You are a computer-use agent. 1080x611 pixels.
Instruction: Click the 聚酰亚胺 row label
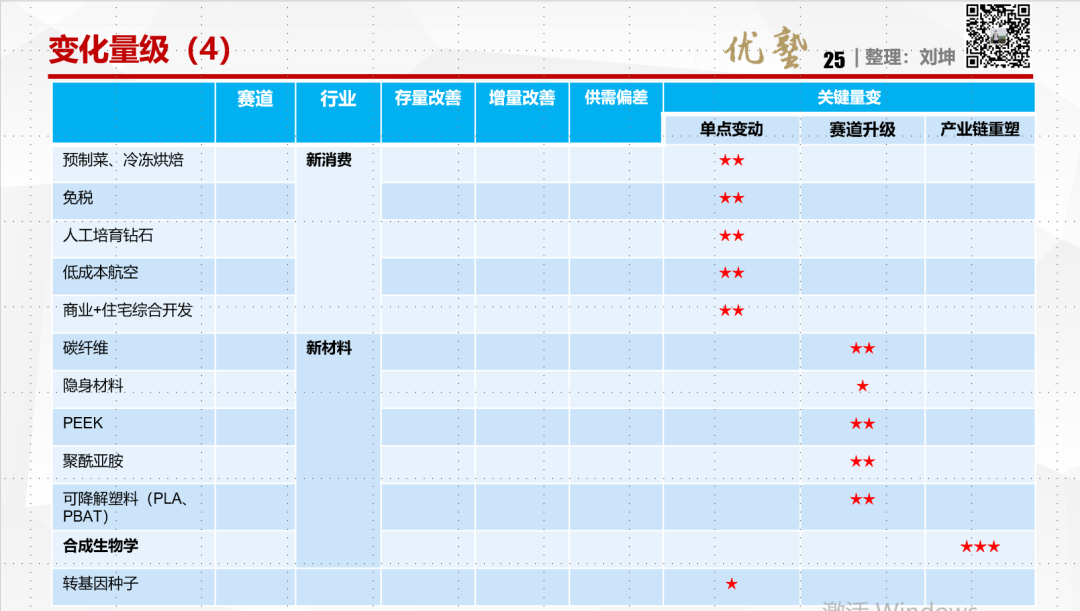[x=93, y=462]
